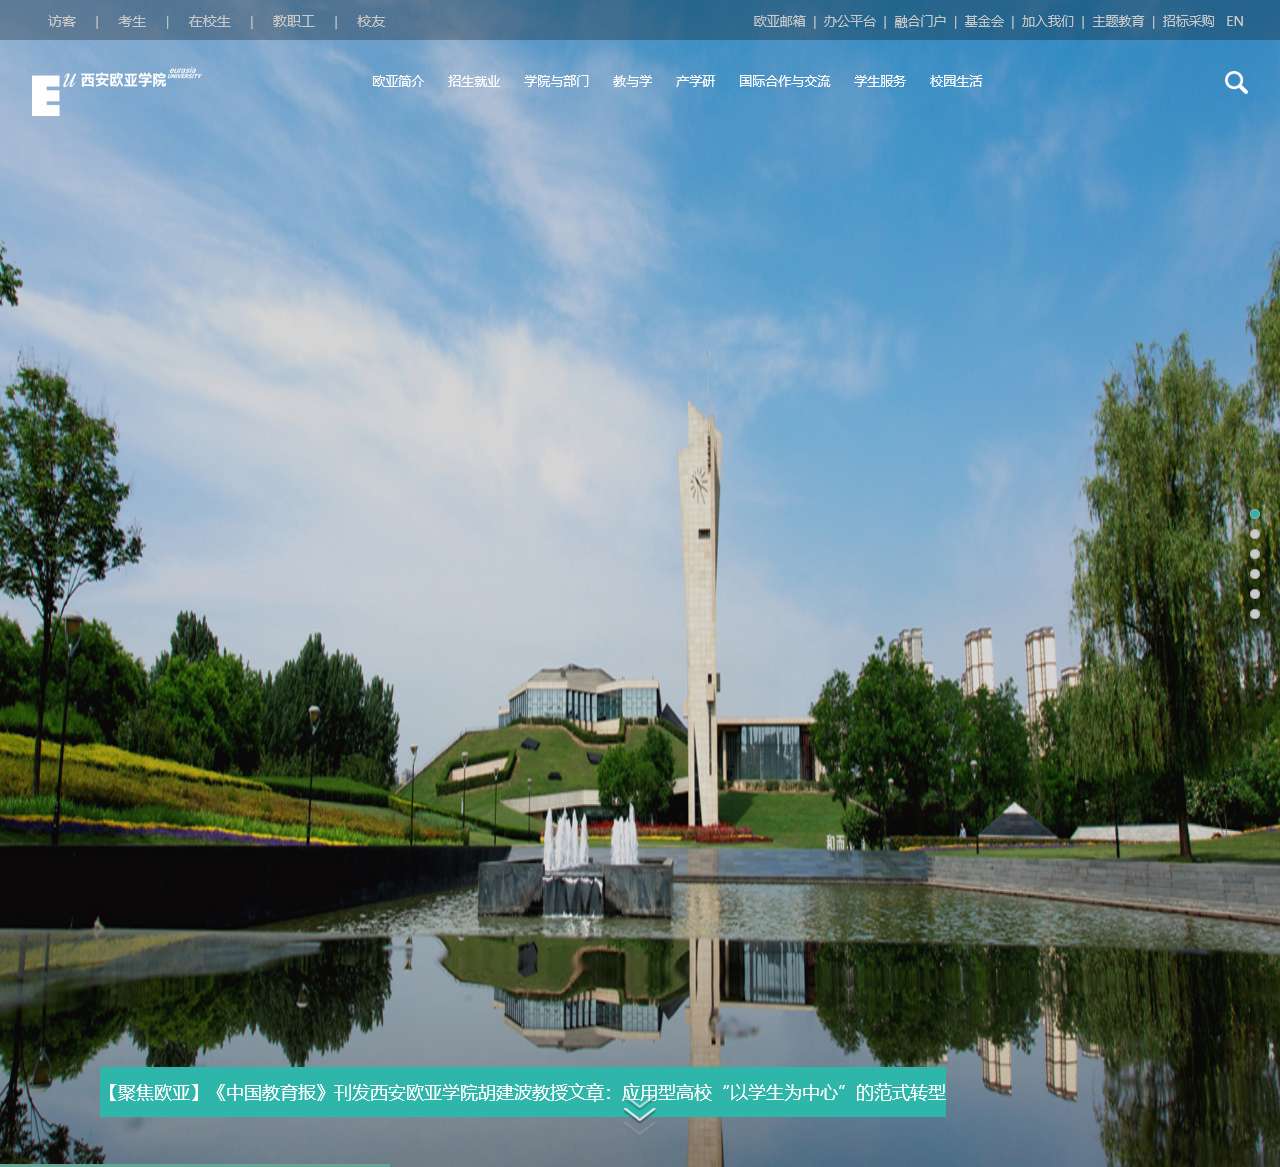The image size is (1280, 1167).
Task: Select the second carousel slide dot
Action: coord(1255,534)
